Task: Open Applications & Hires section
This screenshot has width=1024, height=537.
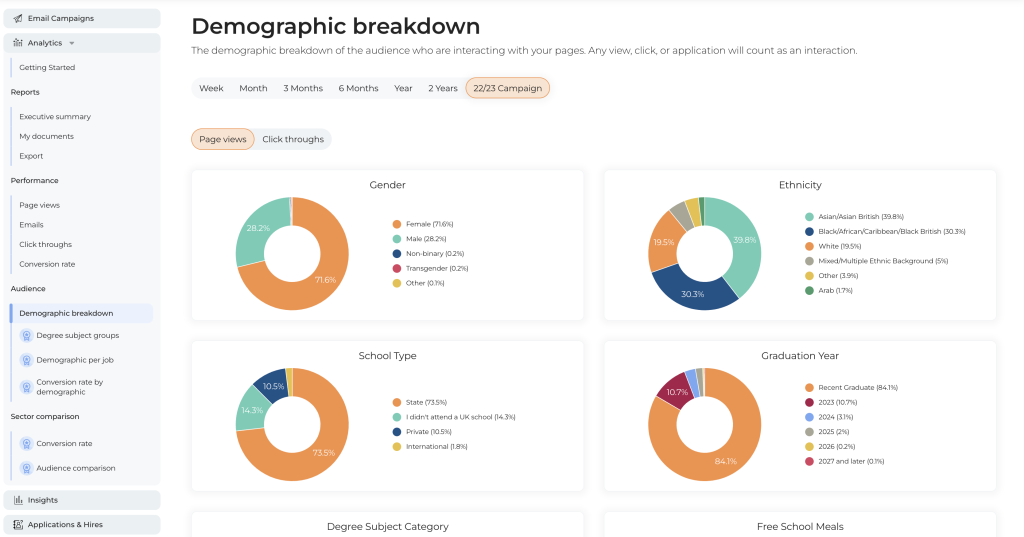Action: click(x=82, y=525)
